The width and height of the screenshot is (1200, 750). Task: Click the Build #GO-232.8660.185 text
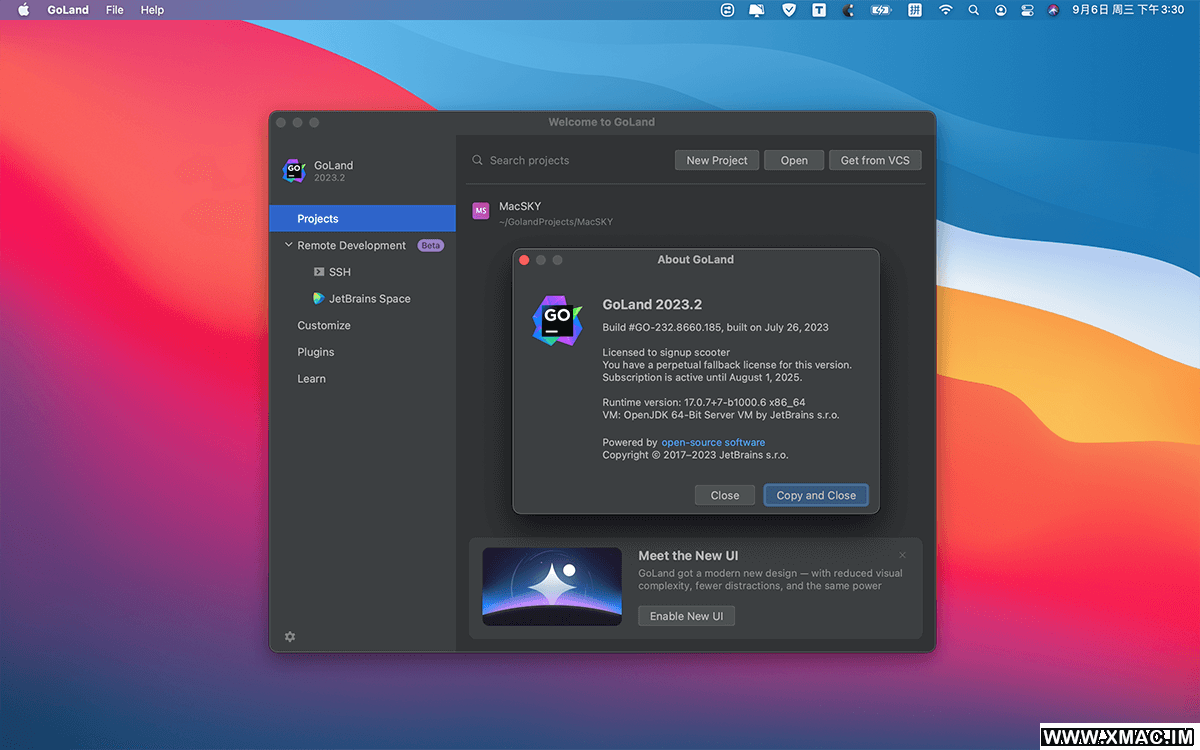click(x=715, y=327)
